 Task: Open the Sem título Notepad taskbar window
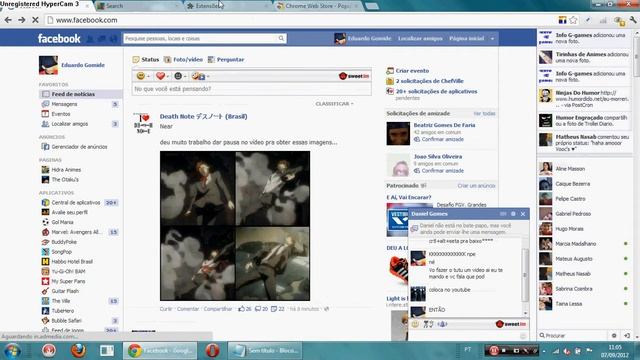(265, 350)
